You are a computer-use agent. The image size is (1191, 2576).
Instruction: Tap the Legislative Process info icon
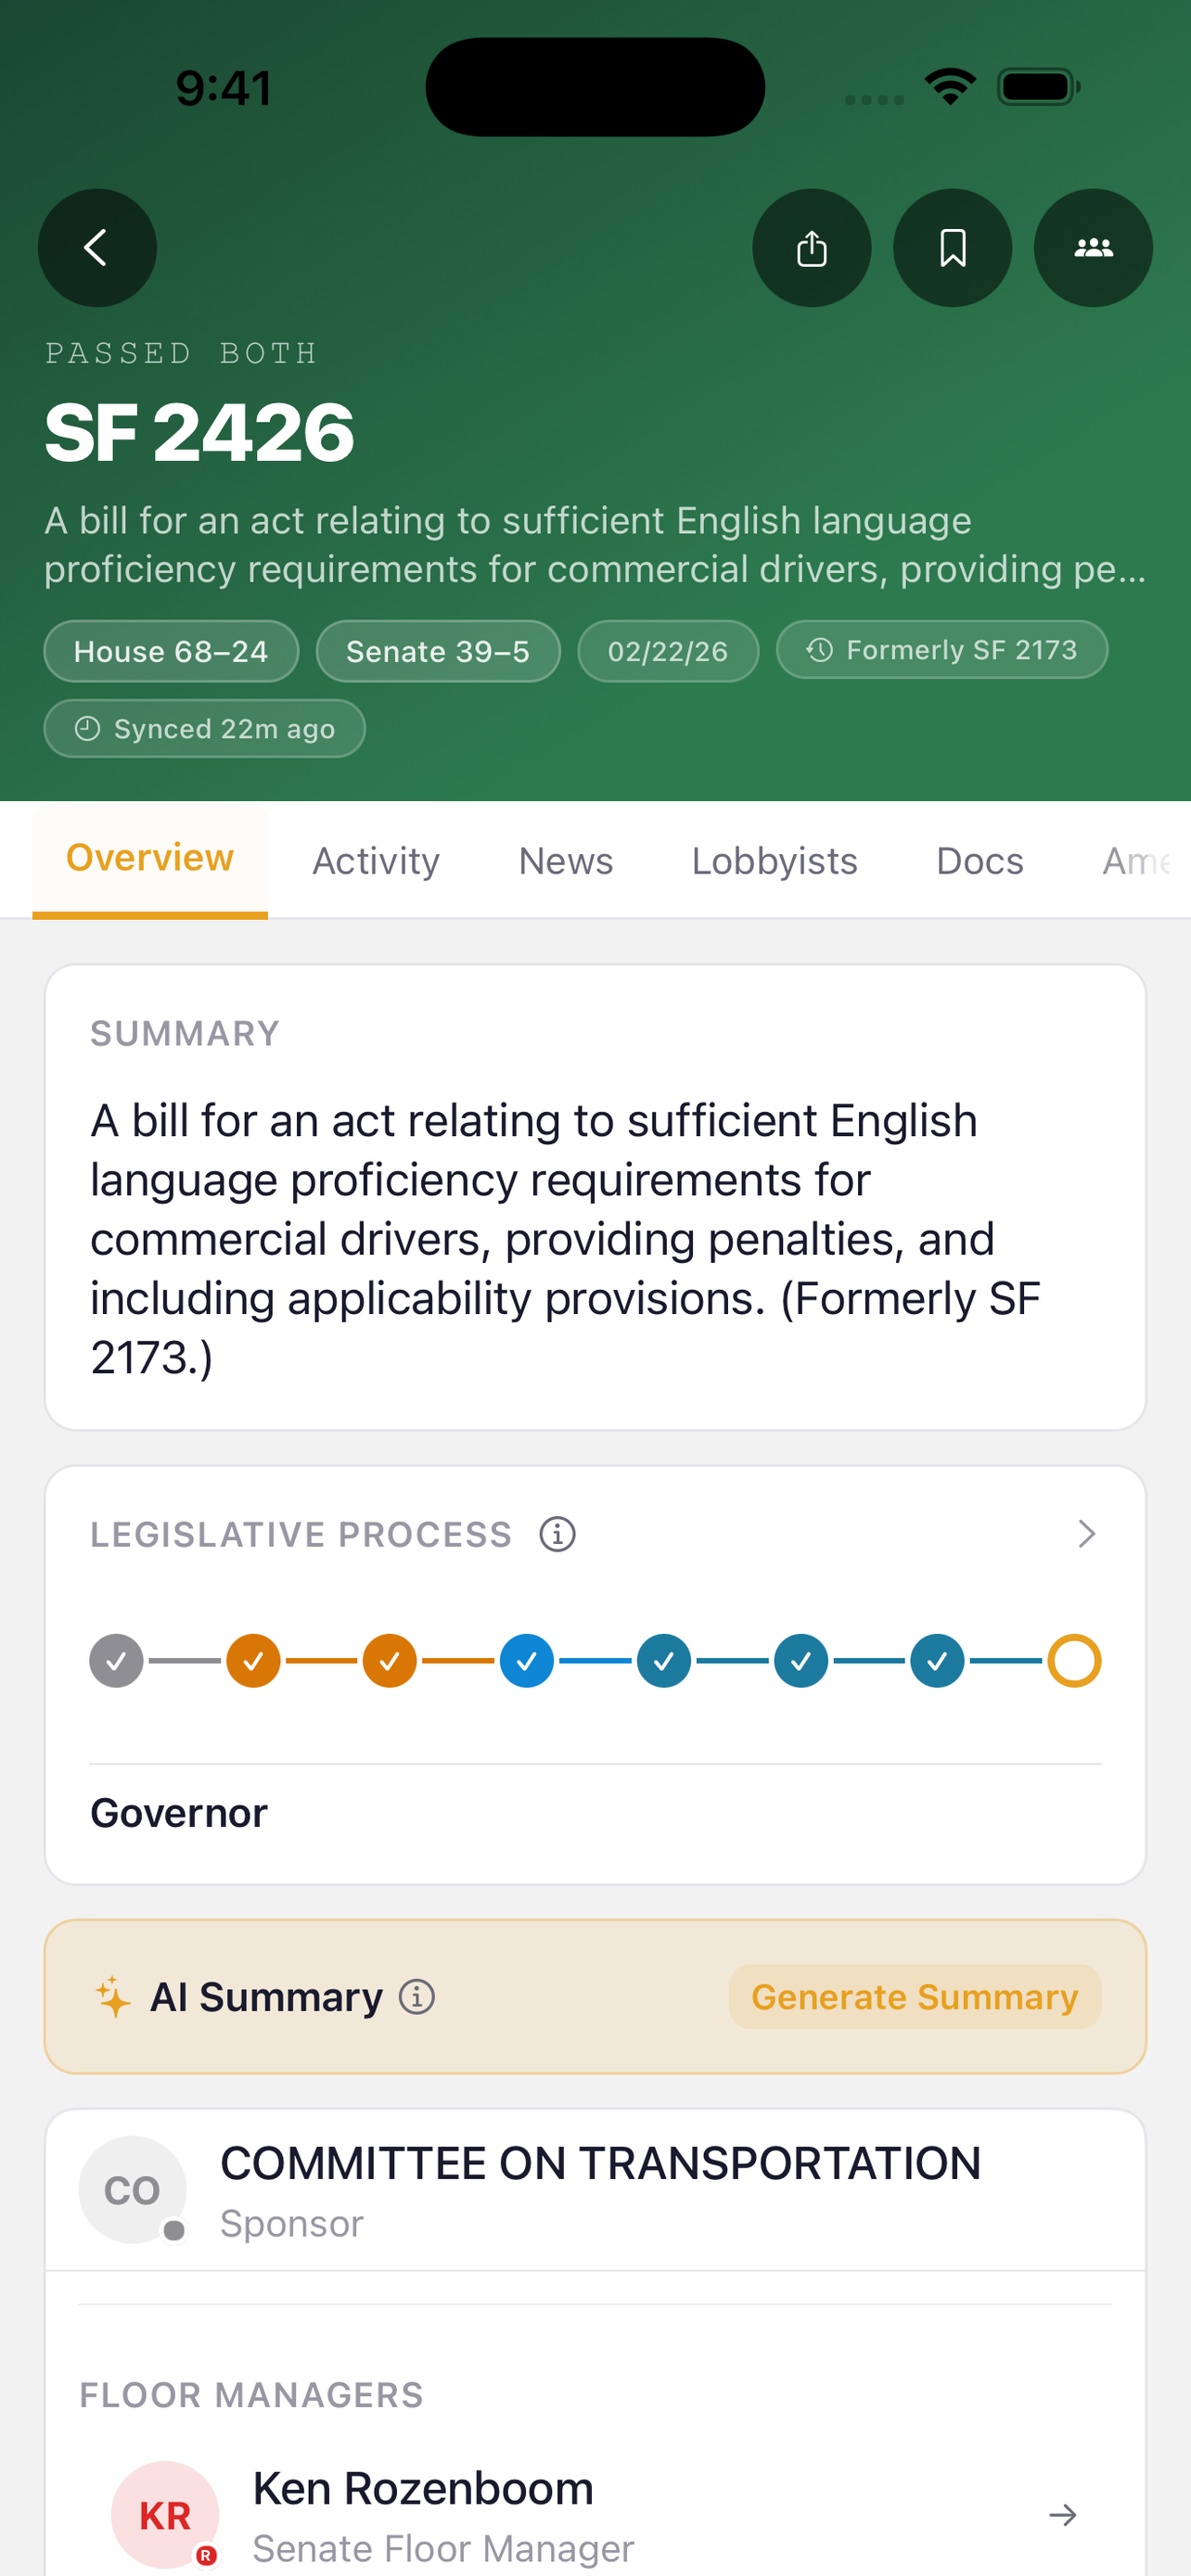pyautogui.click(x=557, y=1534)
